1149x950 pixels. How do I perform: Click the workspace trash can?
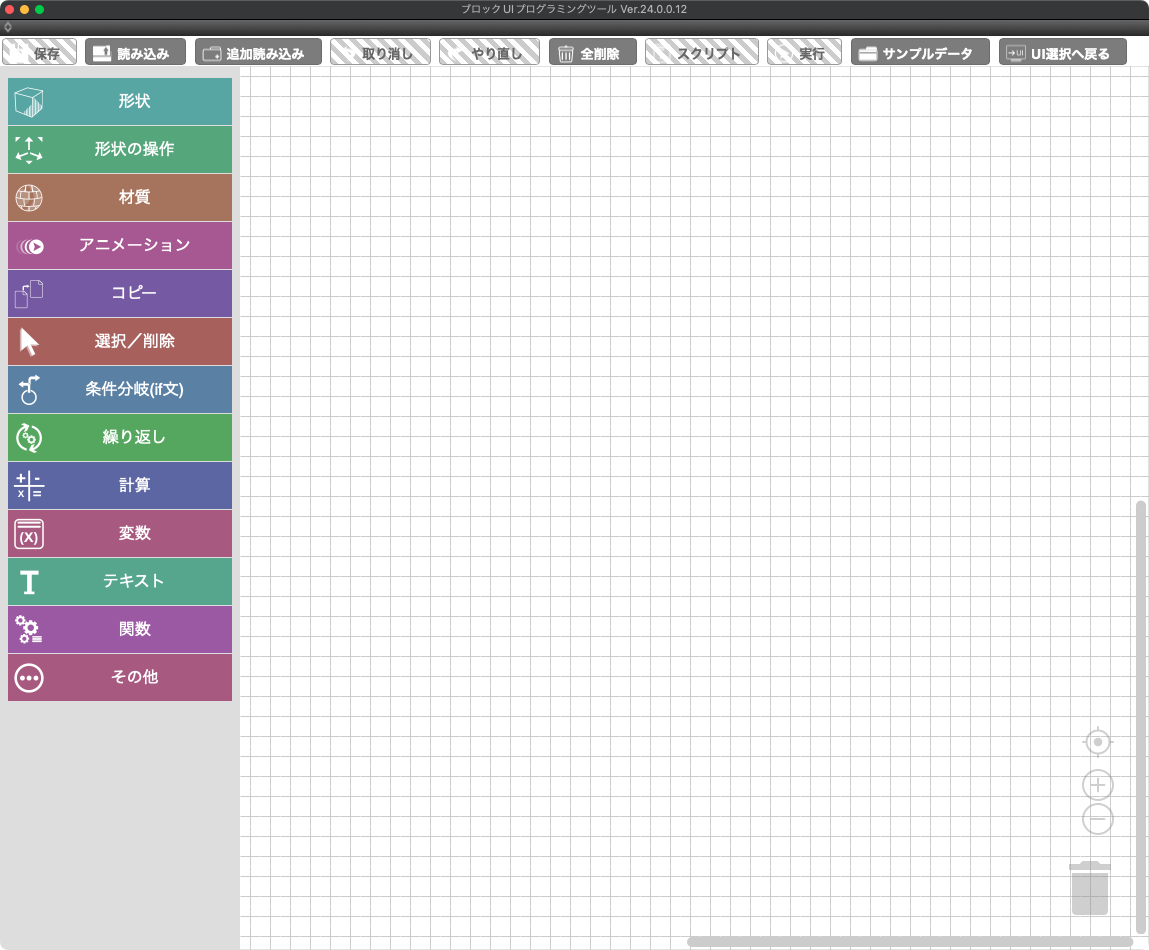tap(1090, 888)
